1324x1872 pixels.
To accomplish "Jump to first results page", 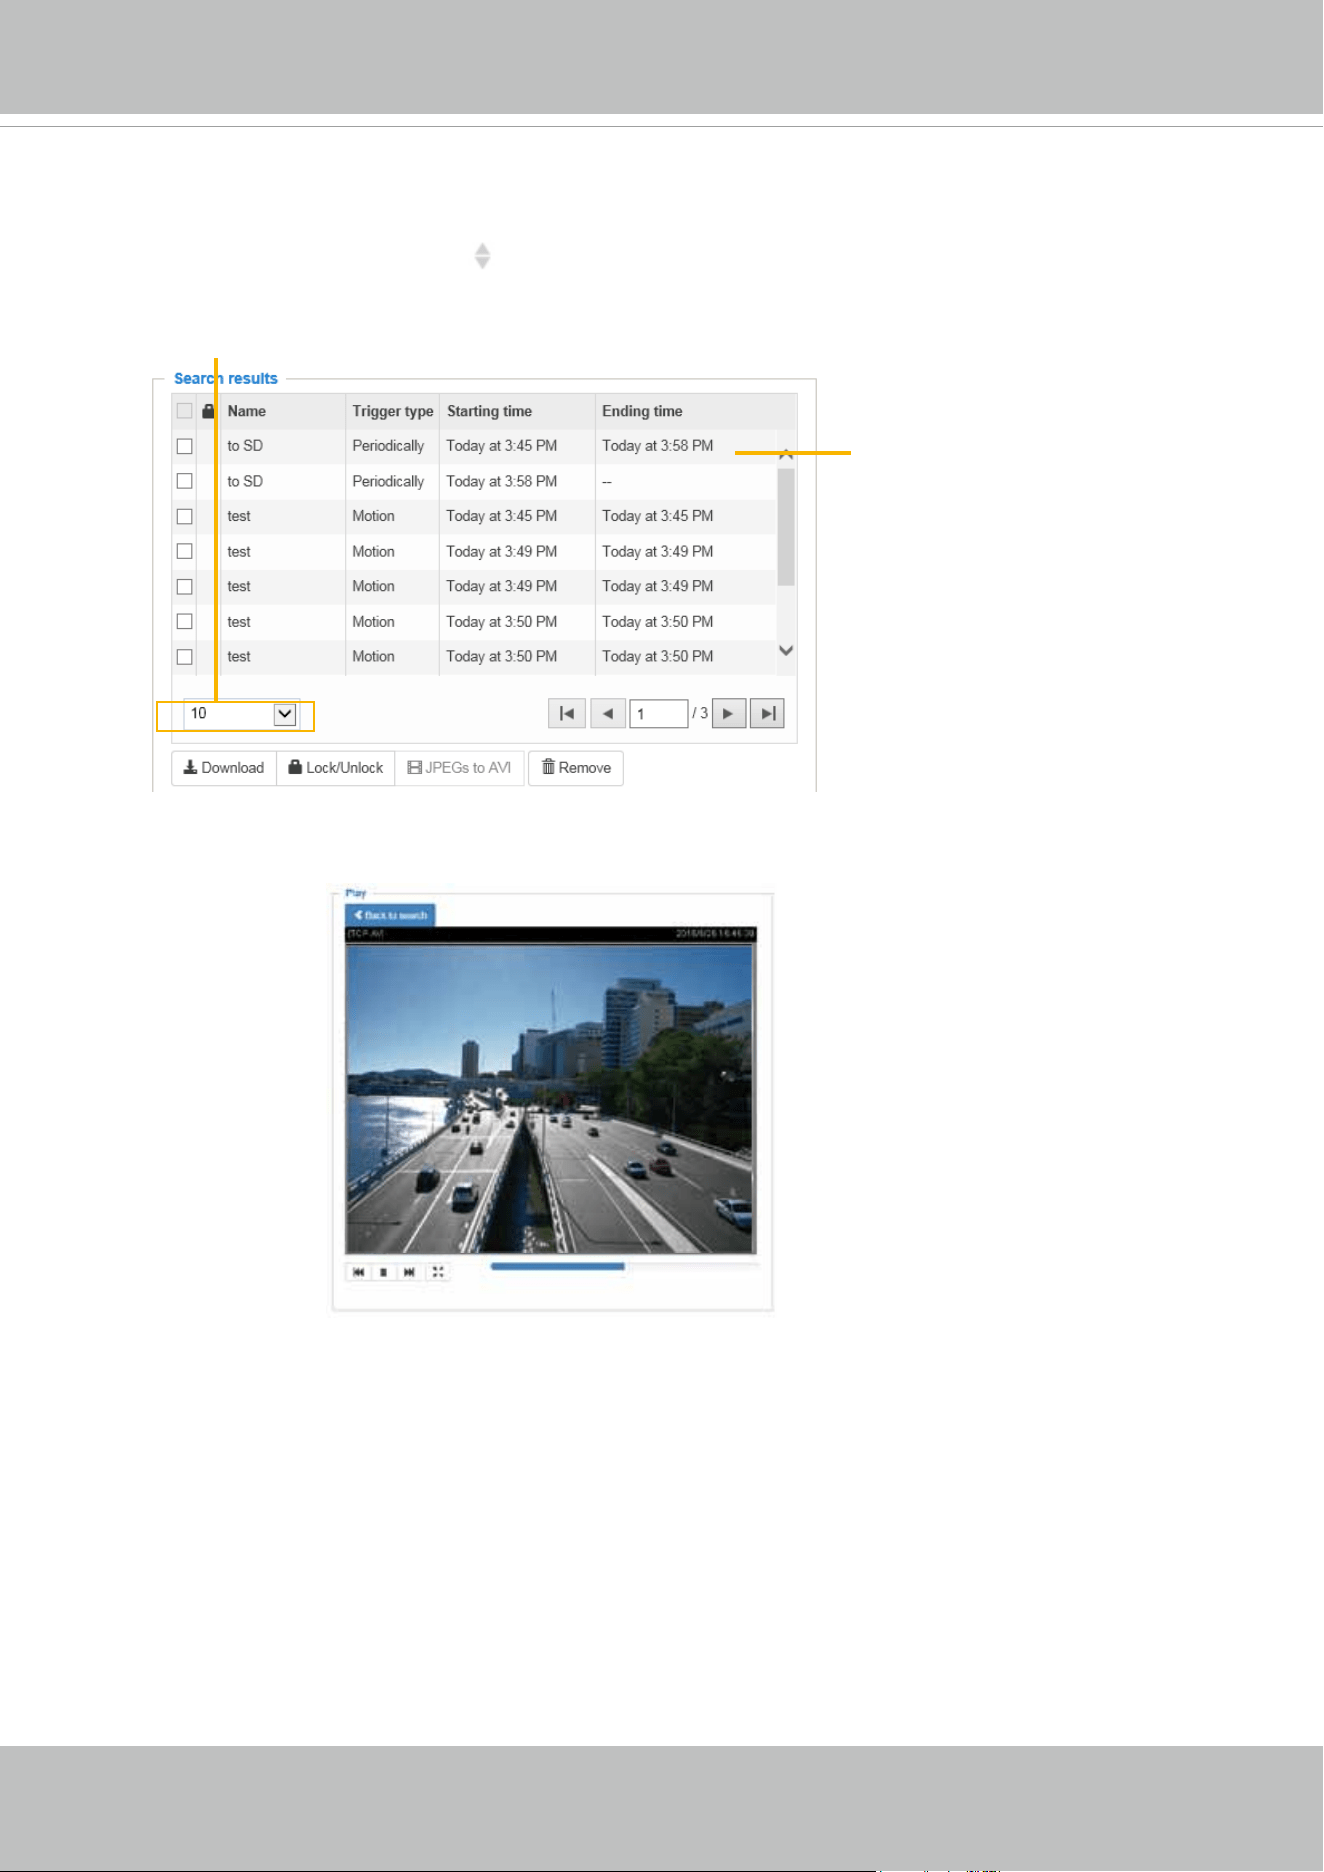I will [x=567, y=714].
